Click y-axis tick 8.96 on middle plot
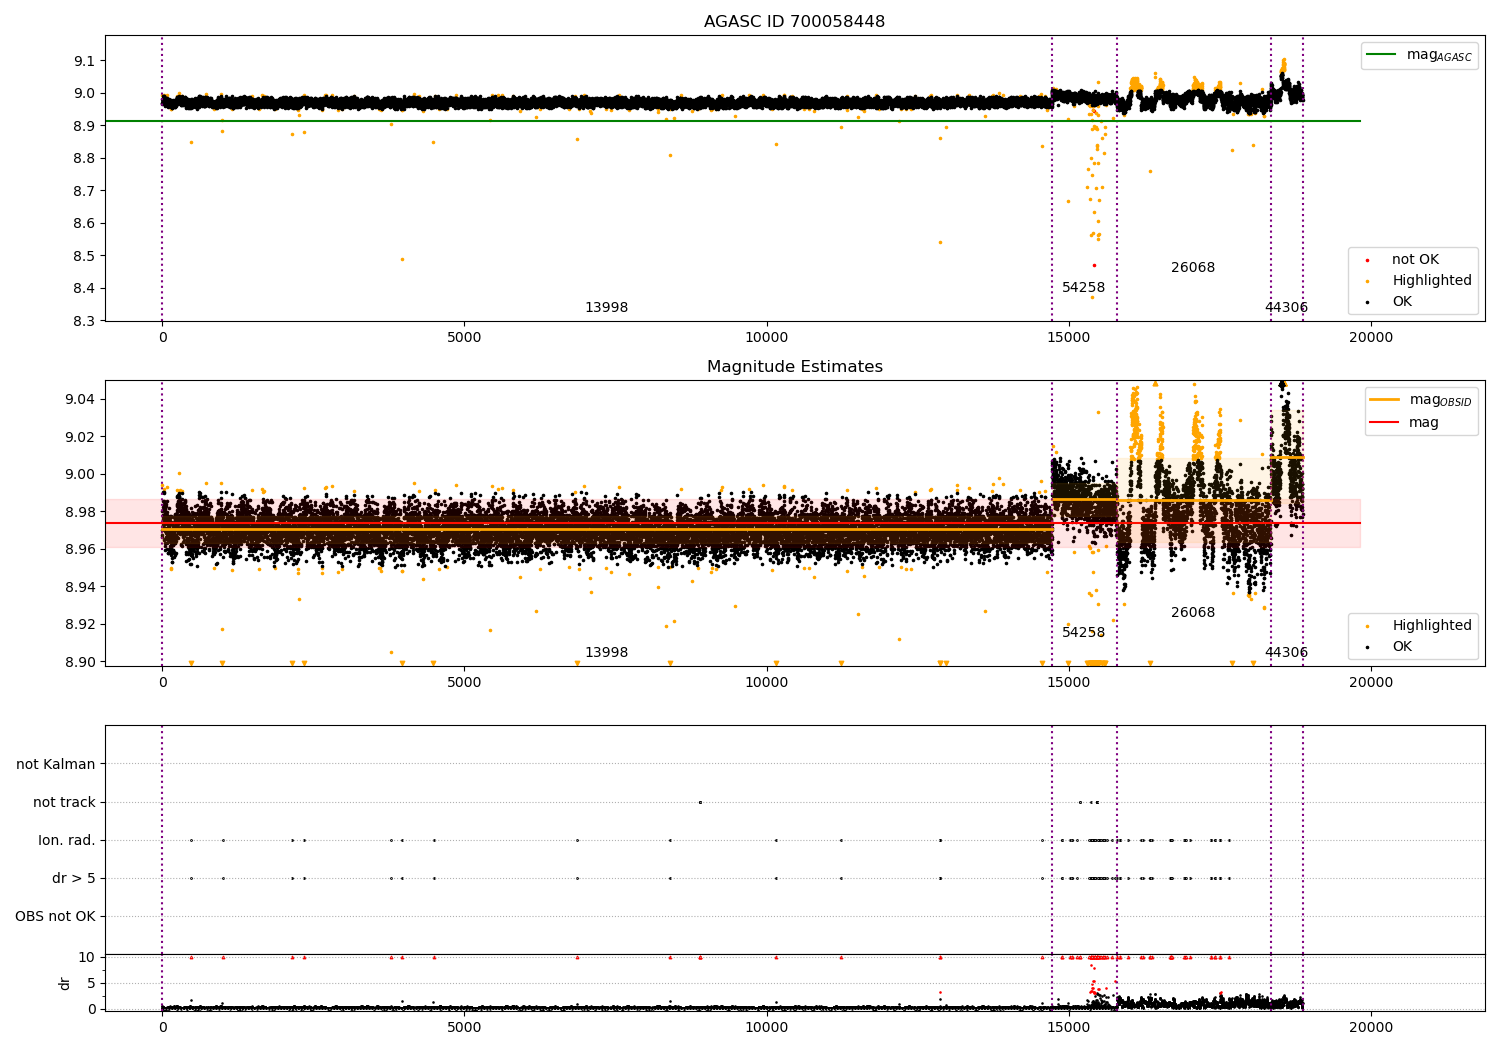 [80, 549]
